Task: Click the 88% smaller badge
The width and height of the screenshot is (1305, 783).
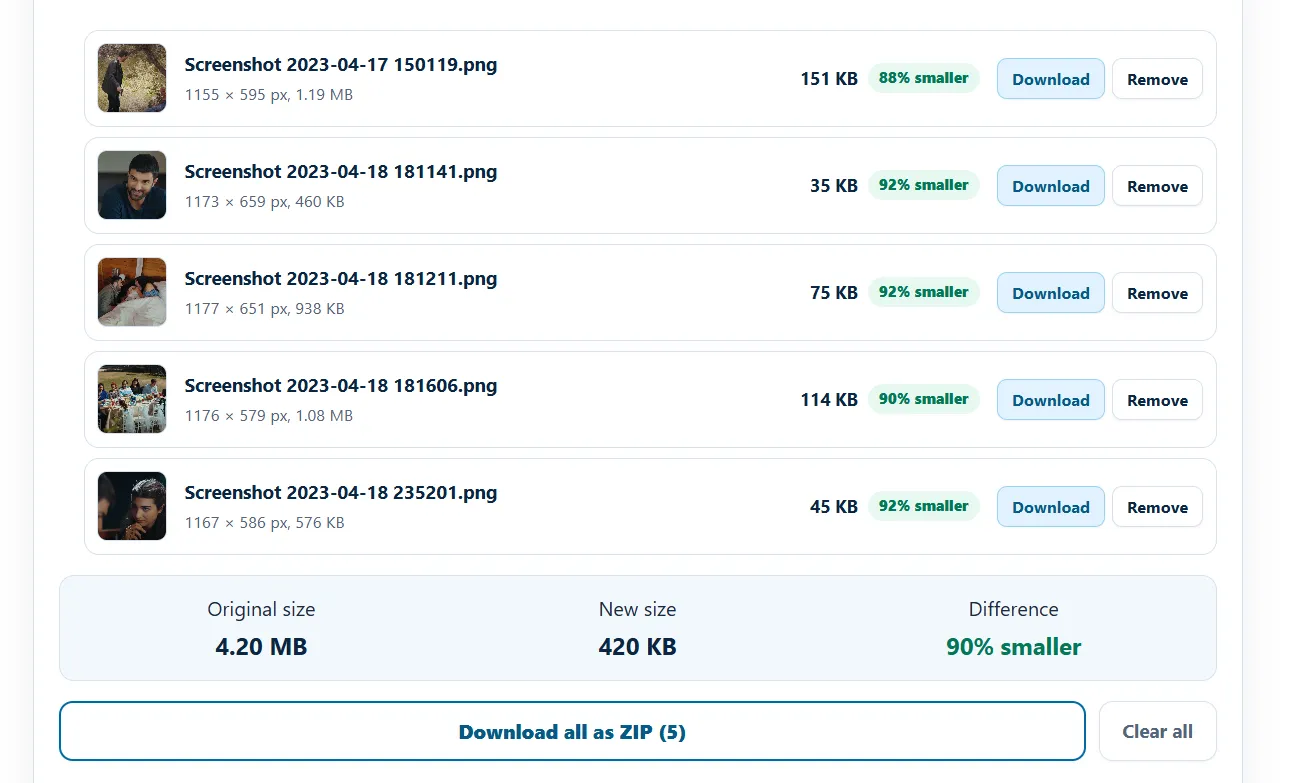Action: point(923,78)
